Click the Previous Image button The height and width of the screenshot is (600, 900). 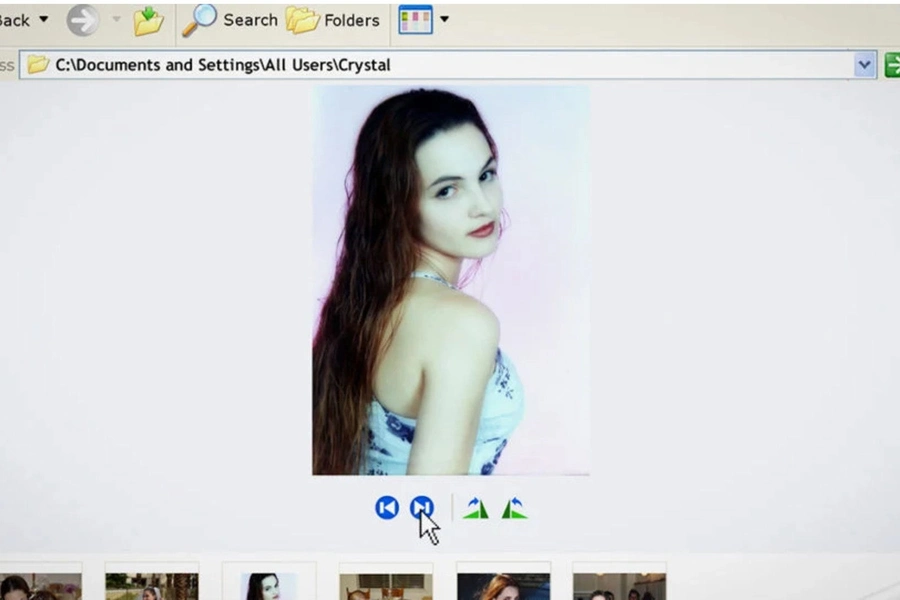click(387, 508)
